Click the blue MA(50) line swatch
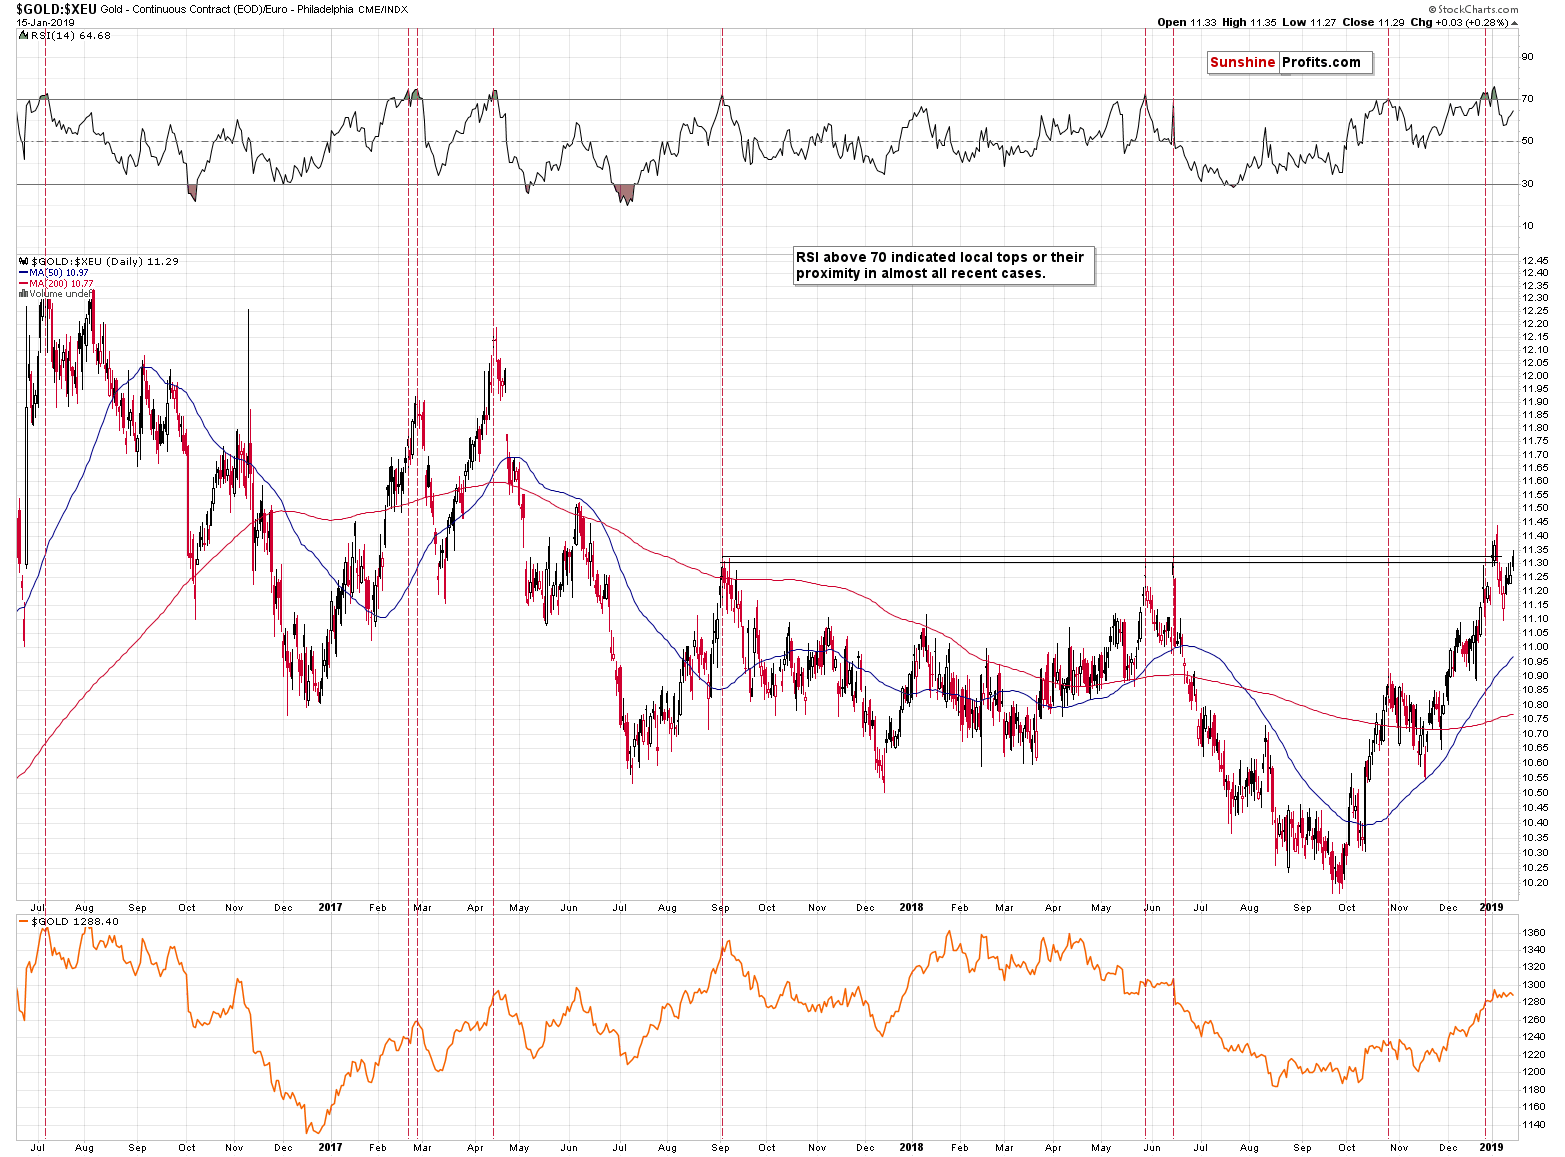 [x=24, y=272]
